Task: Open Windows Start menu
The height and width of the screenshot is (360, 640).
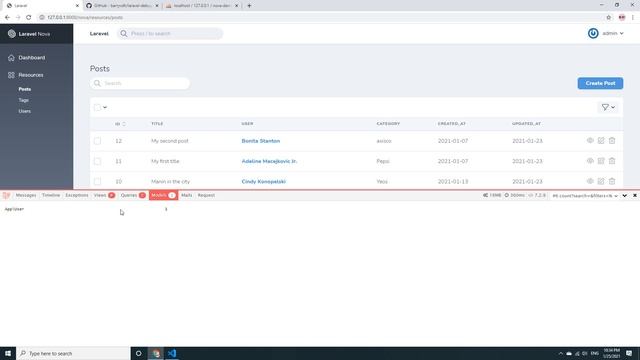Action: (8, 353)
